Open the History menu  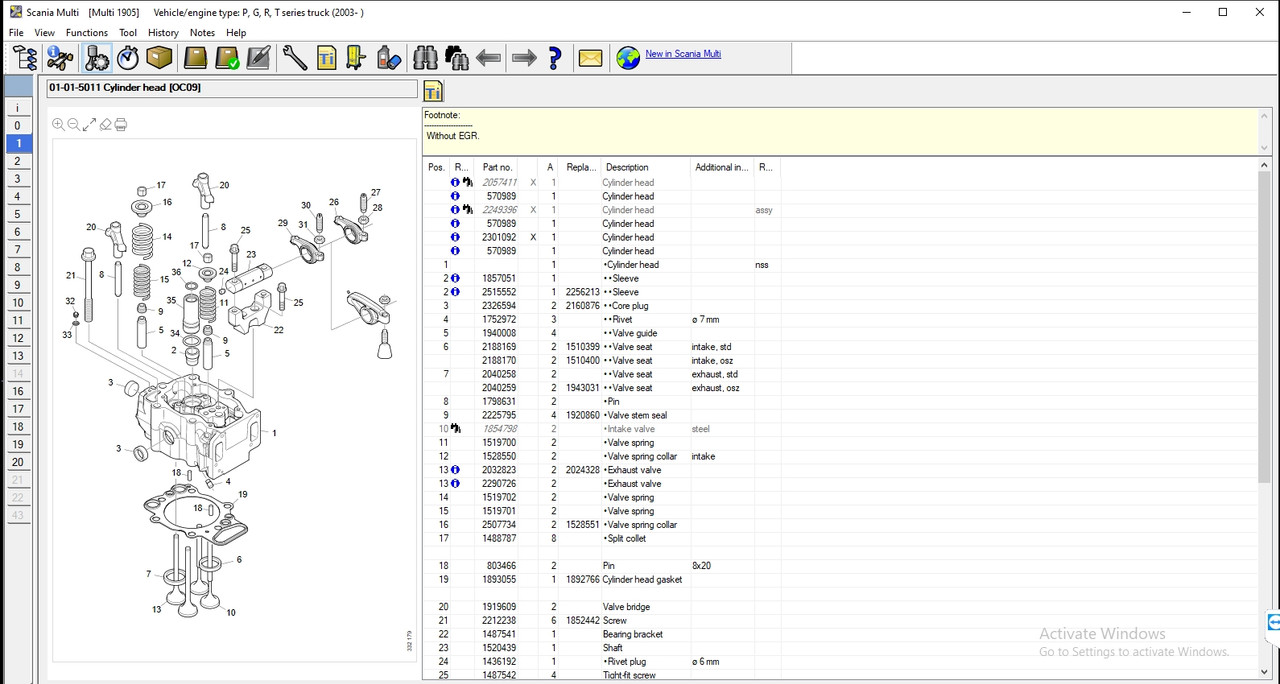[x=163, y=32]
